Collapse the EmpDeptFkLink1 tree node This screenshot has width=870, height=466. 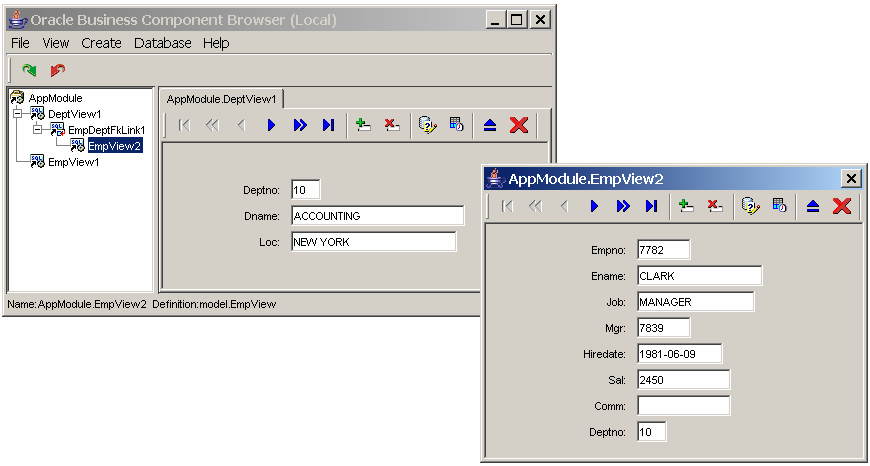pos(37,130)
